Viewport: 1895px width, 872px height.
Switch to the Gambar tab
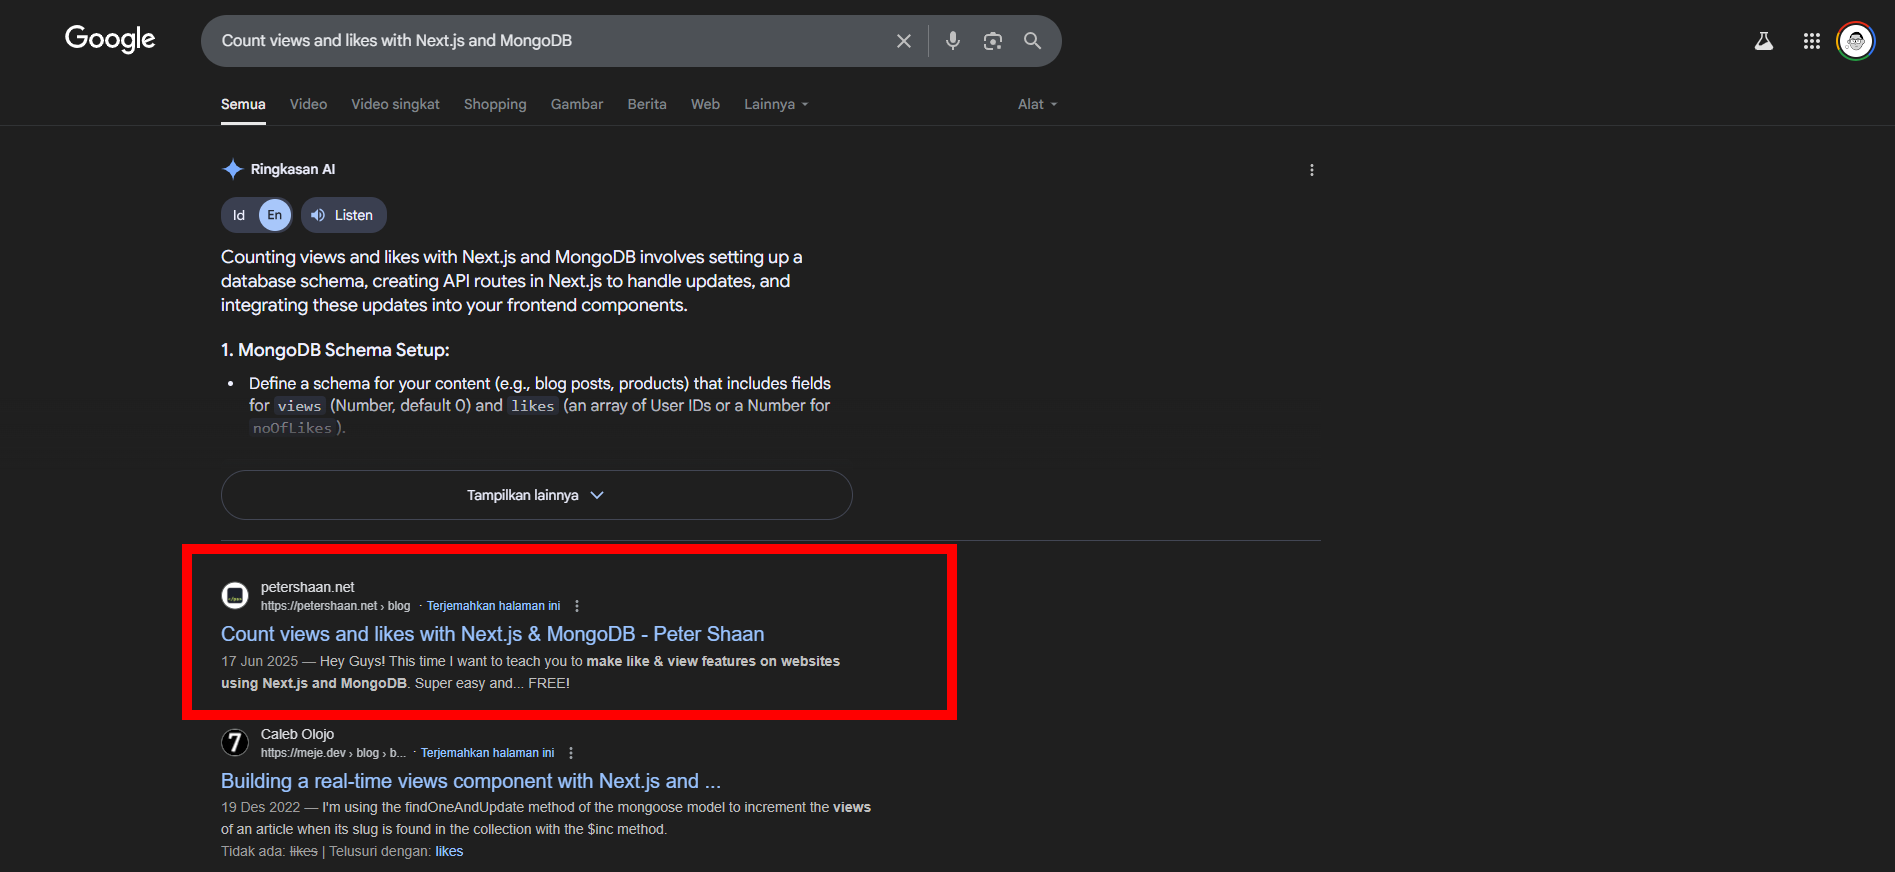click(x=577, y=104)
